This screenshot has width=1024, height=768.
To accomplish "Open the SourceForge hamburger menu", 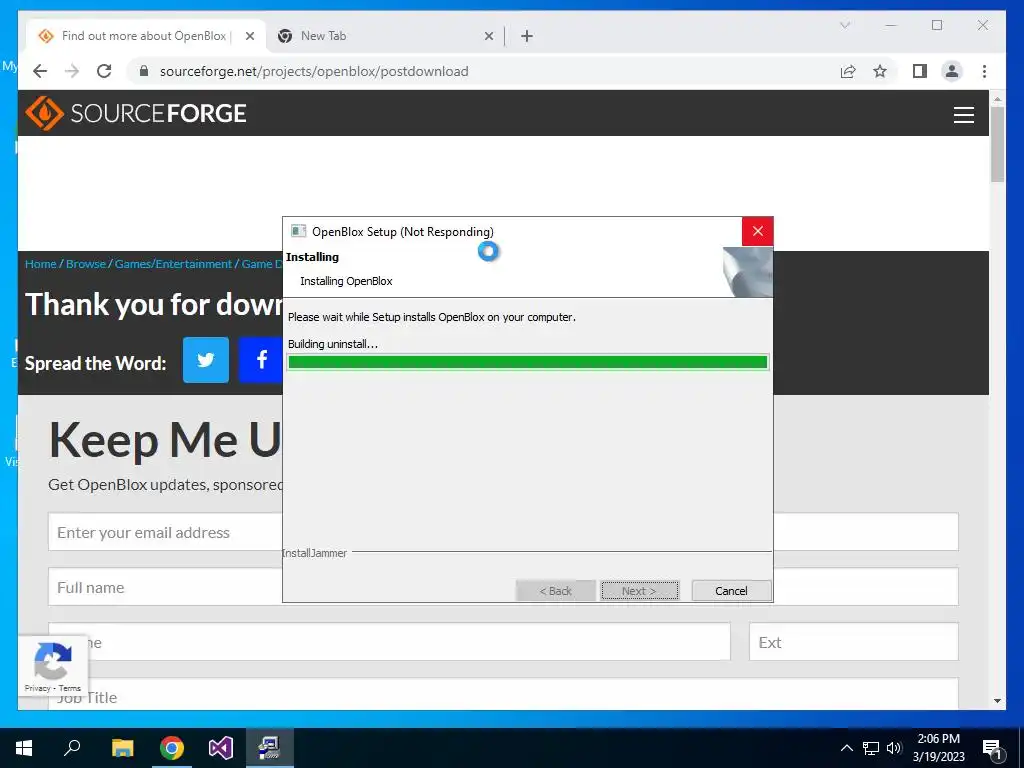I will tap(963, 114).
